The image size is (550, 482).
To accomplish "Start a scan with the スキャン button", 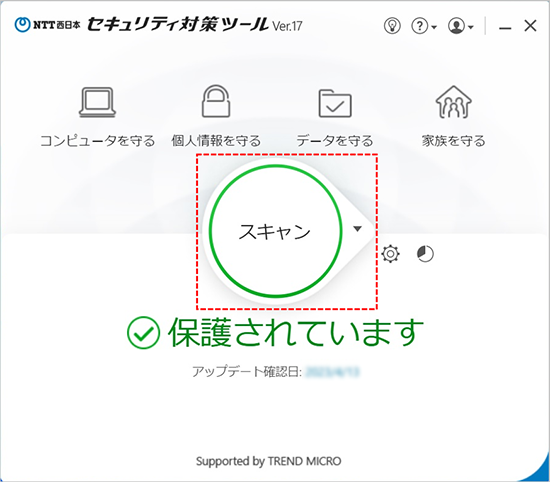I will coord(275,231).
